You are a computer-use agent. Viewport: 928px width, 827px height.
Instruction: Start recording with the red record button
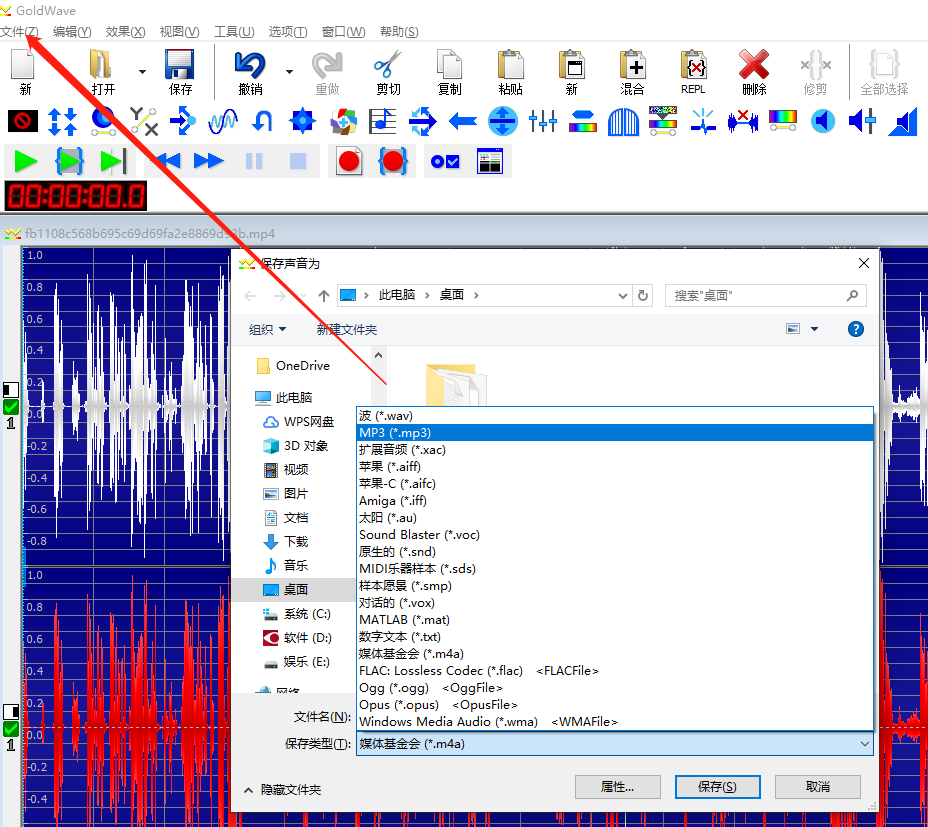click(349, 161)
